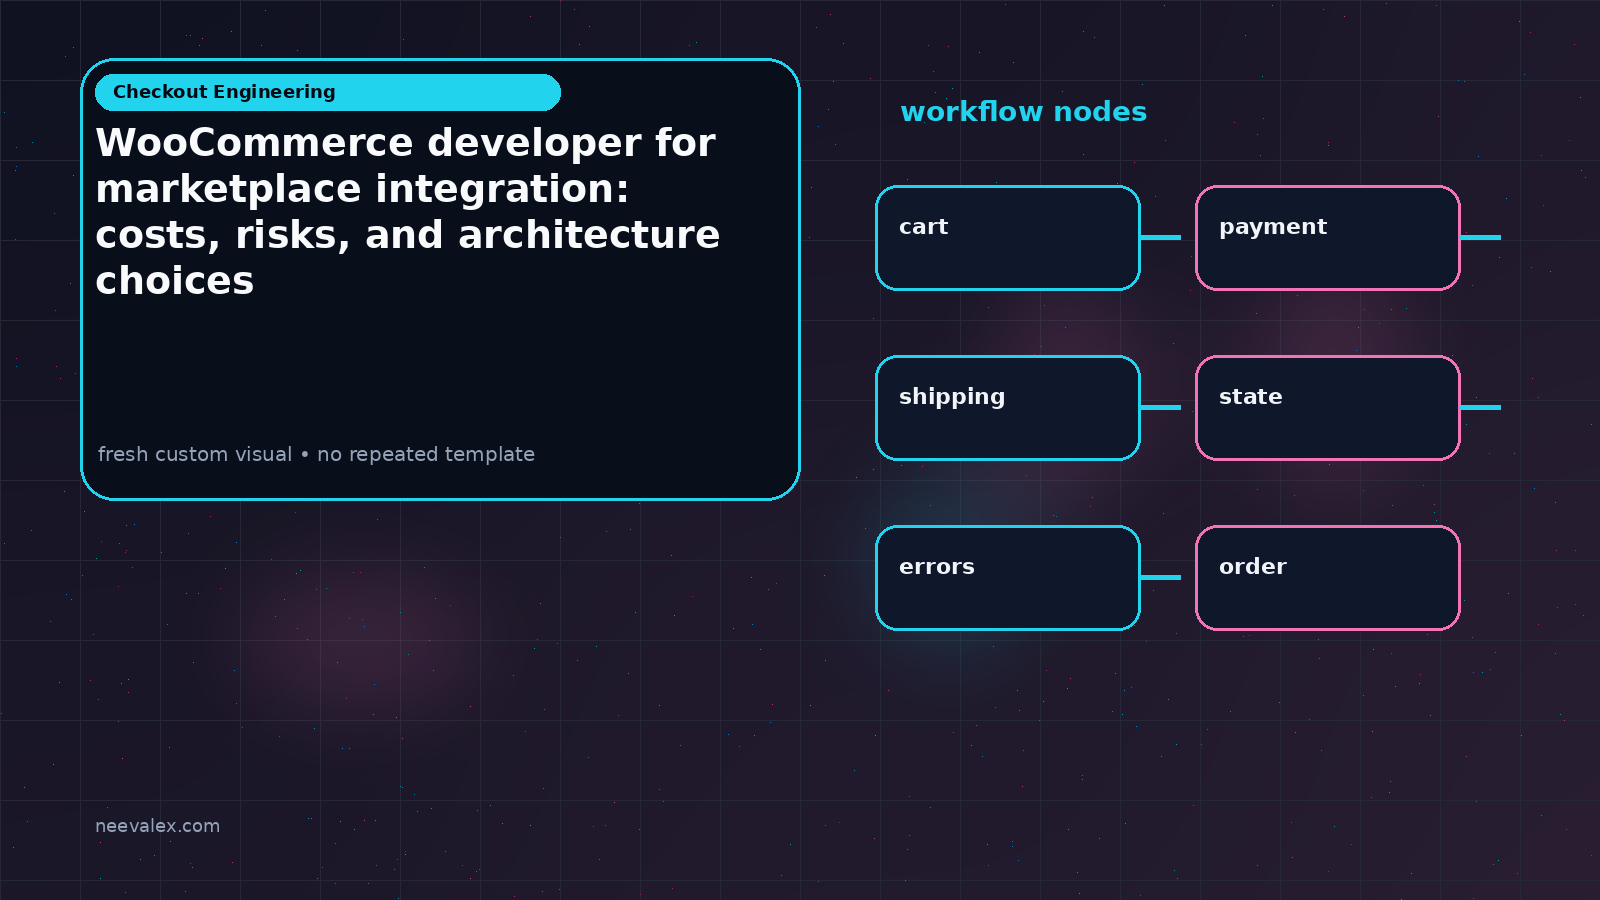Click the state workflow node

pos(1328,408)
